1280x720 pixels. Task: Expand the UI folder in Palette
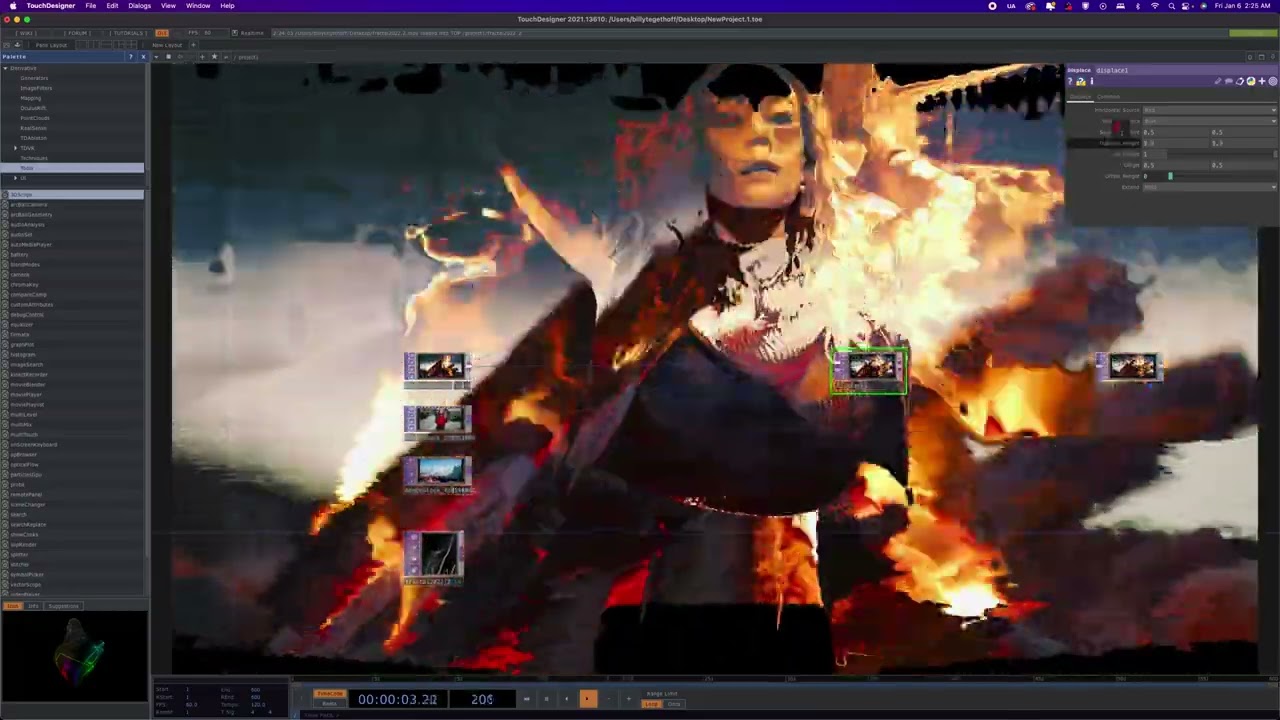pos(15,178)
